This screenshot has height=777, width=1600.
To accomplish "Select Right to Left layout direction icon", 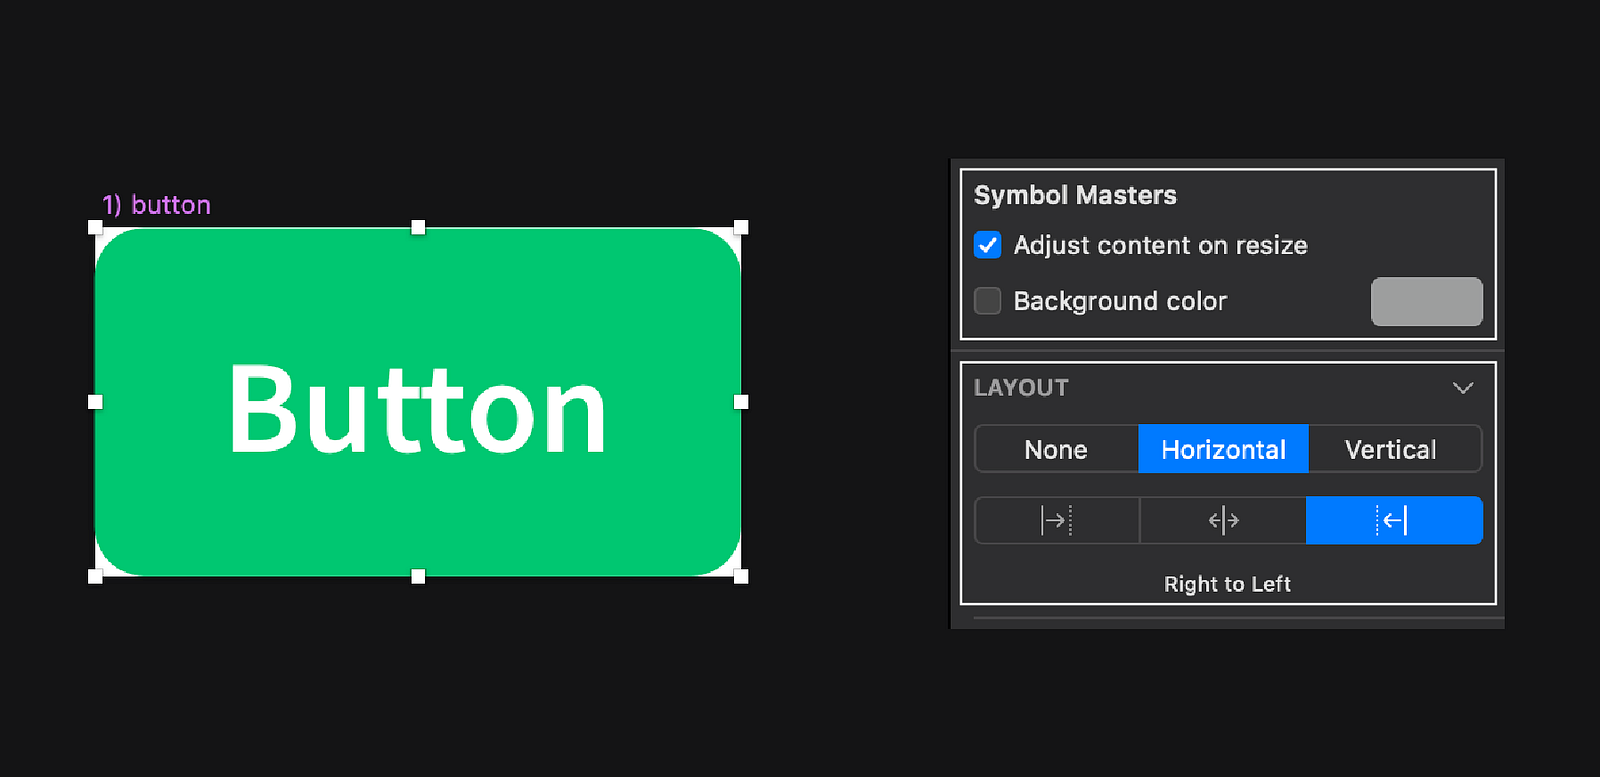I will [1394, 520].
